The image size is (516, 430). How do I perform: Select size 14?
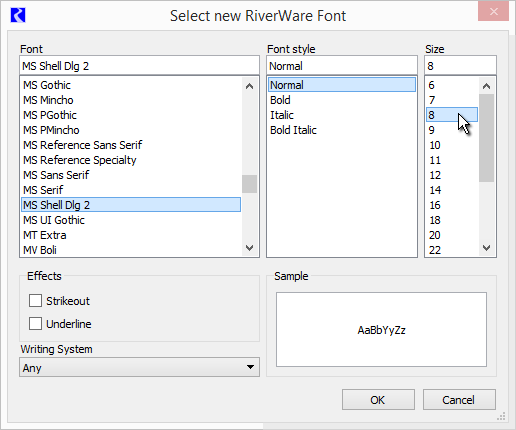(x=452, y=190)
